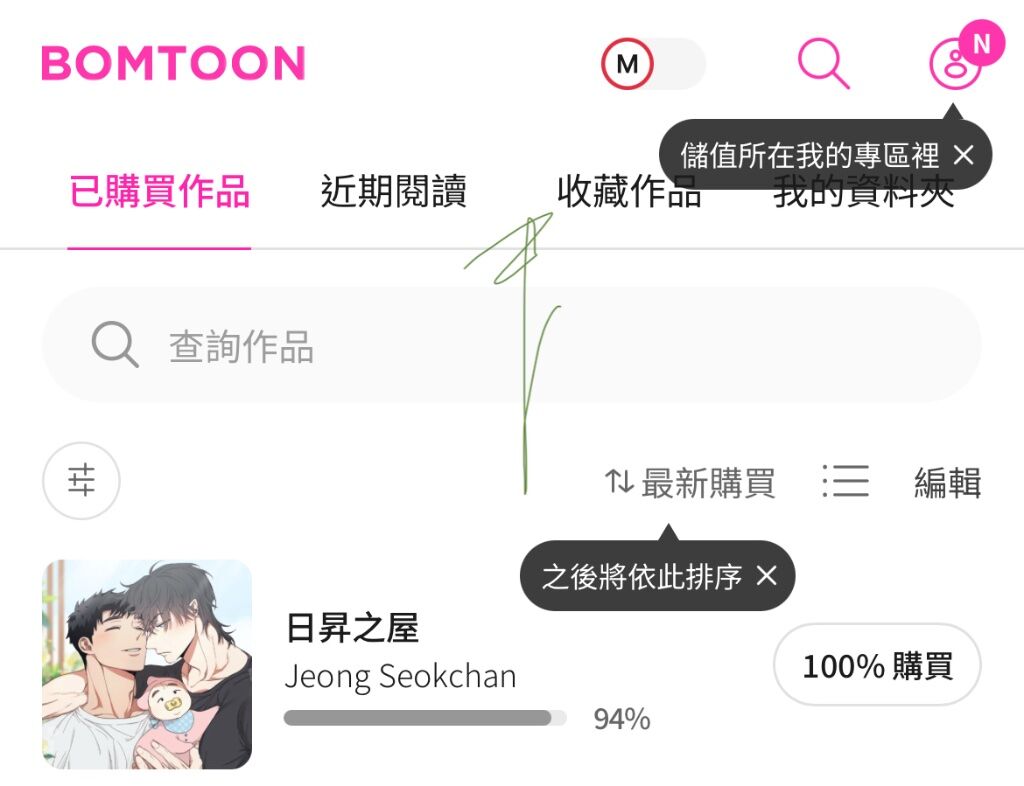Open the 收藏作品 tab
The height and width of the screenshot is (786, 1024).
629,191
